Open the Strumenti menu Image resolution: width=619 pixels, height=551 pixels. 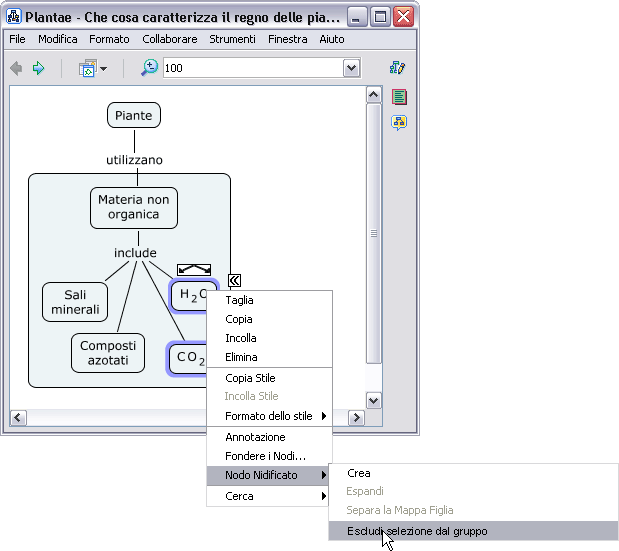[x=231, y=39]
